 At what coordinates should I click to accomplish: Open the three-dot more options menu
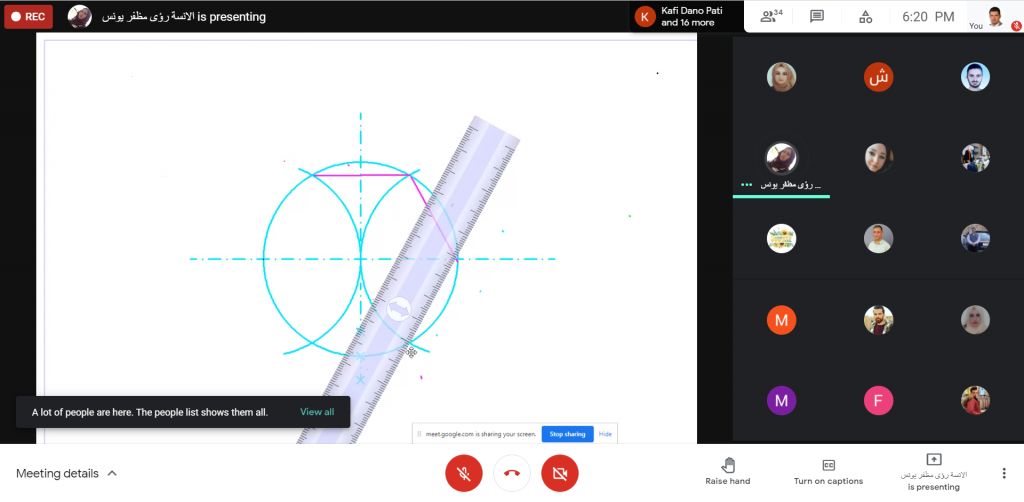pos(1003,473)
